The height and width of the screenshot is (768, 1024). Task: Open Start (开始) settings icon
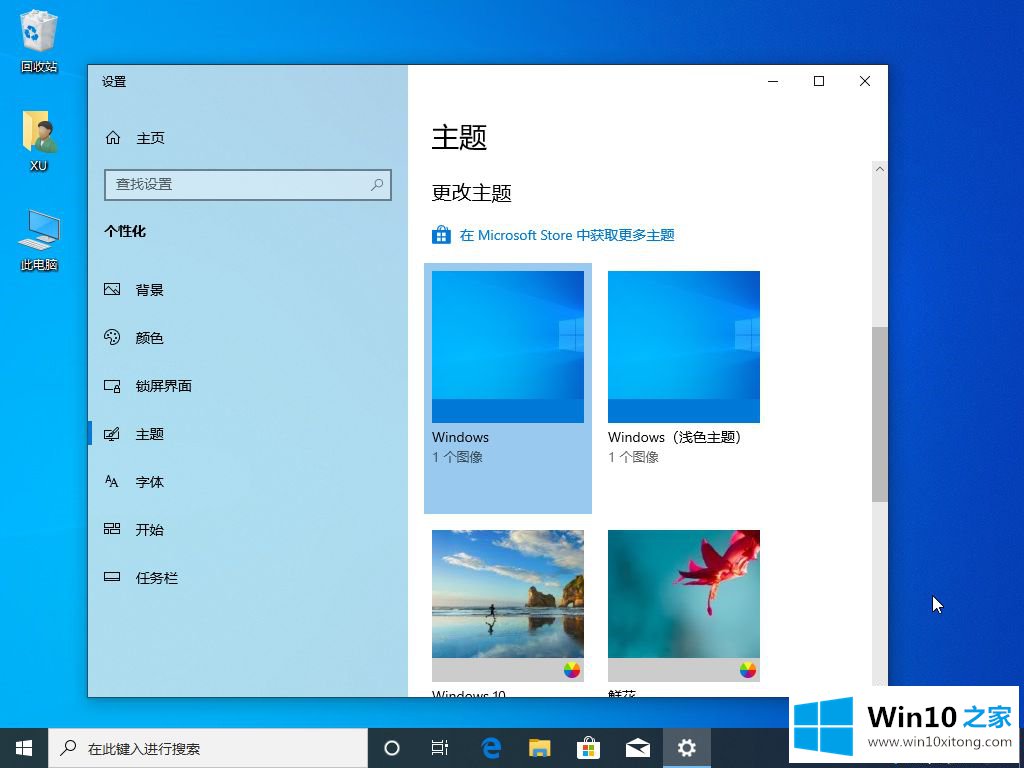point(113,530)
